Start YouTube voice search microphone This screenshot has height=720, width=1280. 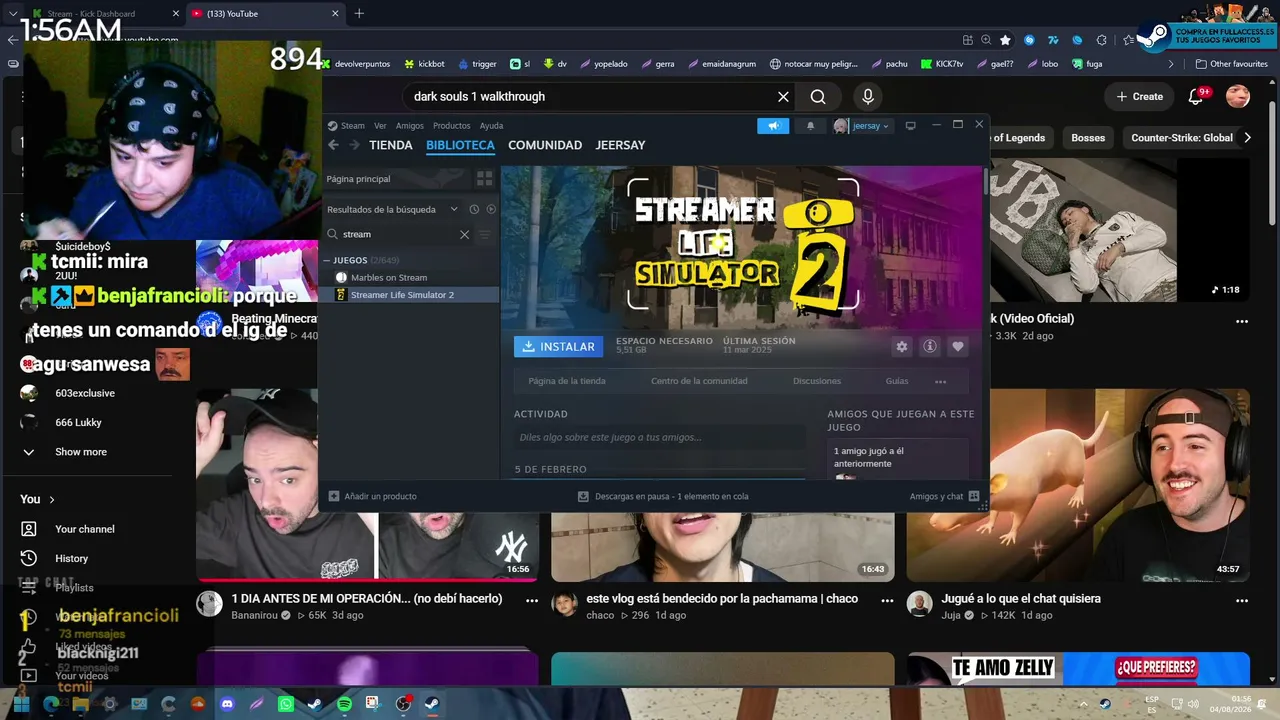tap(868, 97)
